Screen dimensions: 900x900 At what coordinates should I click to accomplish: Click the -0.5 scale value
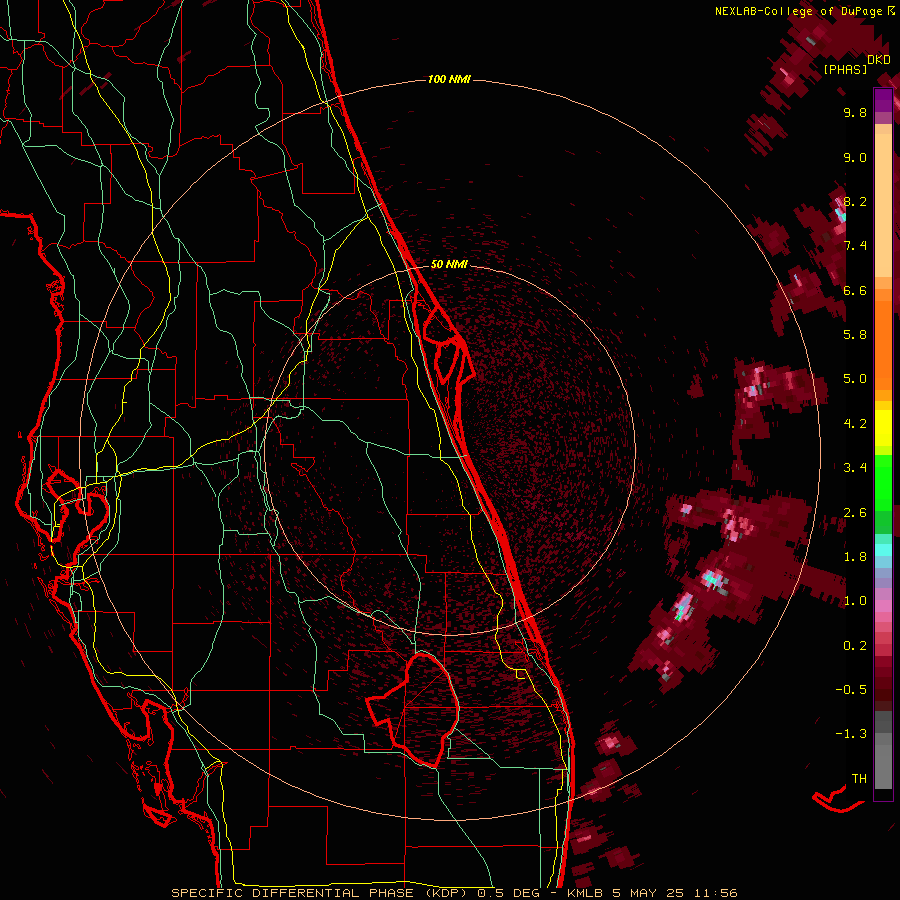click(851, 689)
